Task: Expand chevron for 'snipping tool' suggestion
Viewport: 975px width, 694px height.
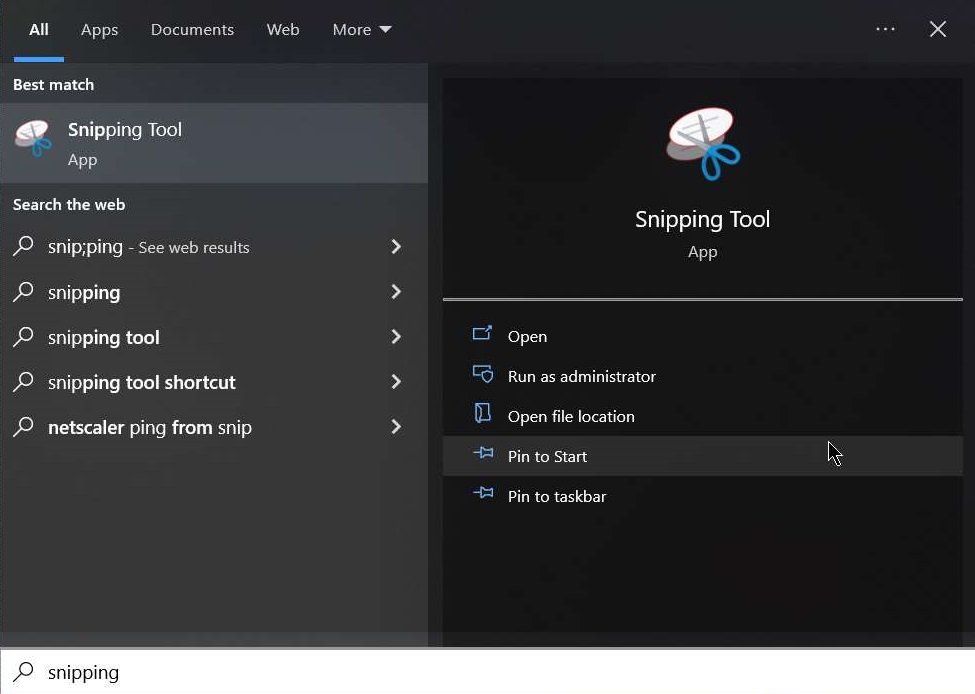Action: [x=396, y=337]
